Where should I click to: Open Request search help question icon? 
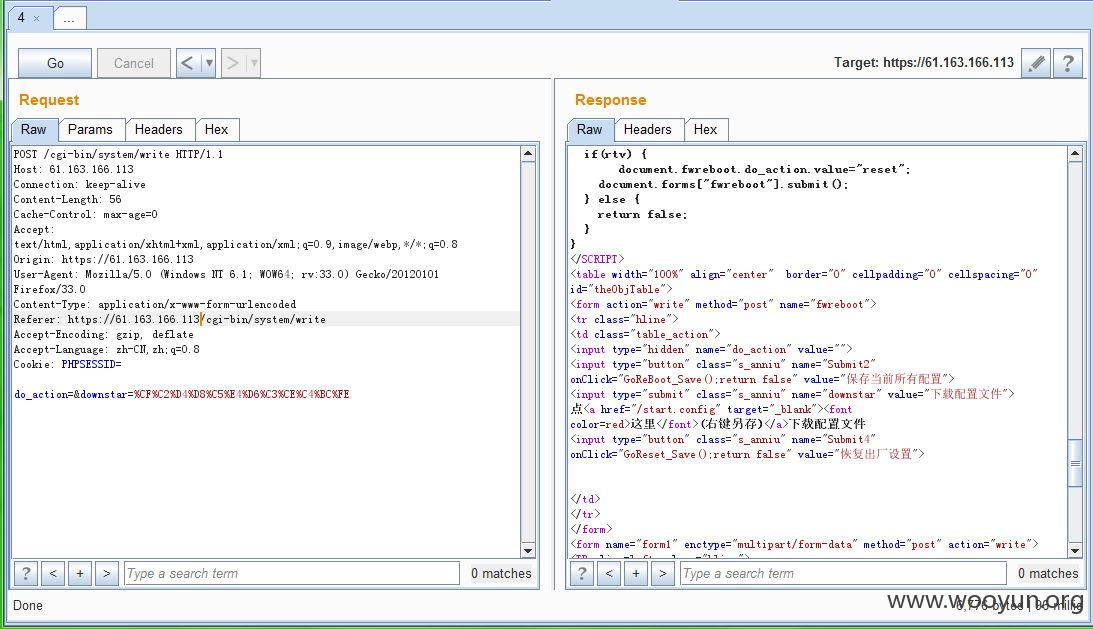tap(26, 573)
